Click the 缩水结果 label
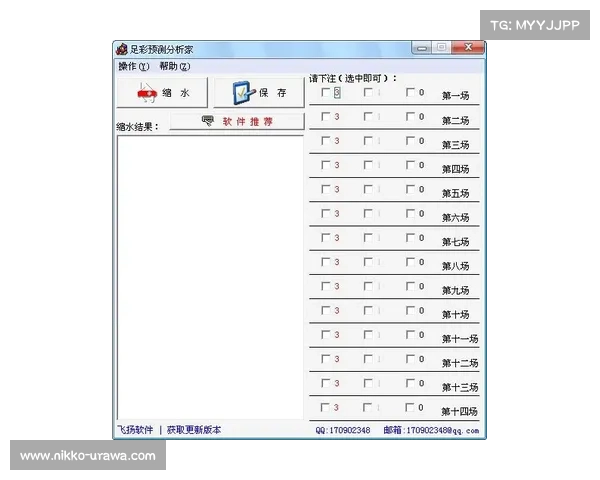This screenshot has height=480, width=600. pyautogui.click(x=137, y=127)
